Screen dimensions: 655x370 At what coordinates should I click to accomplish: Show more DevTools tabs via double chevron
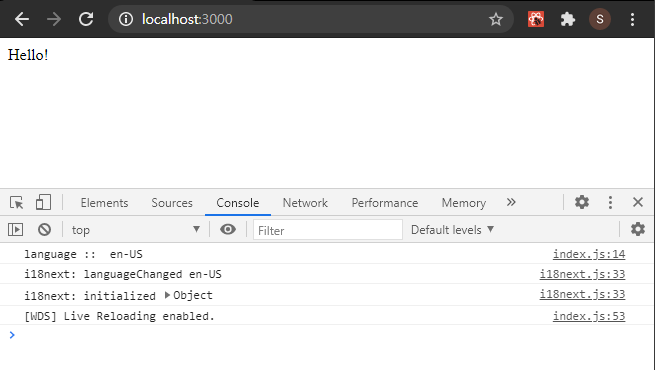[x=511, y=203]
